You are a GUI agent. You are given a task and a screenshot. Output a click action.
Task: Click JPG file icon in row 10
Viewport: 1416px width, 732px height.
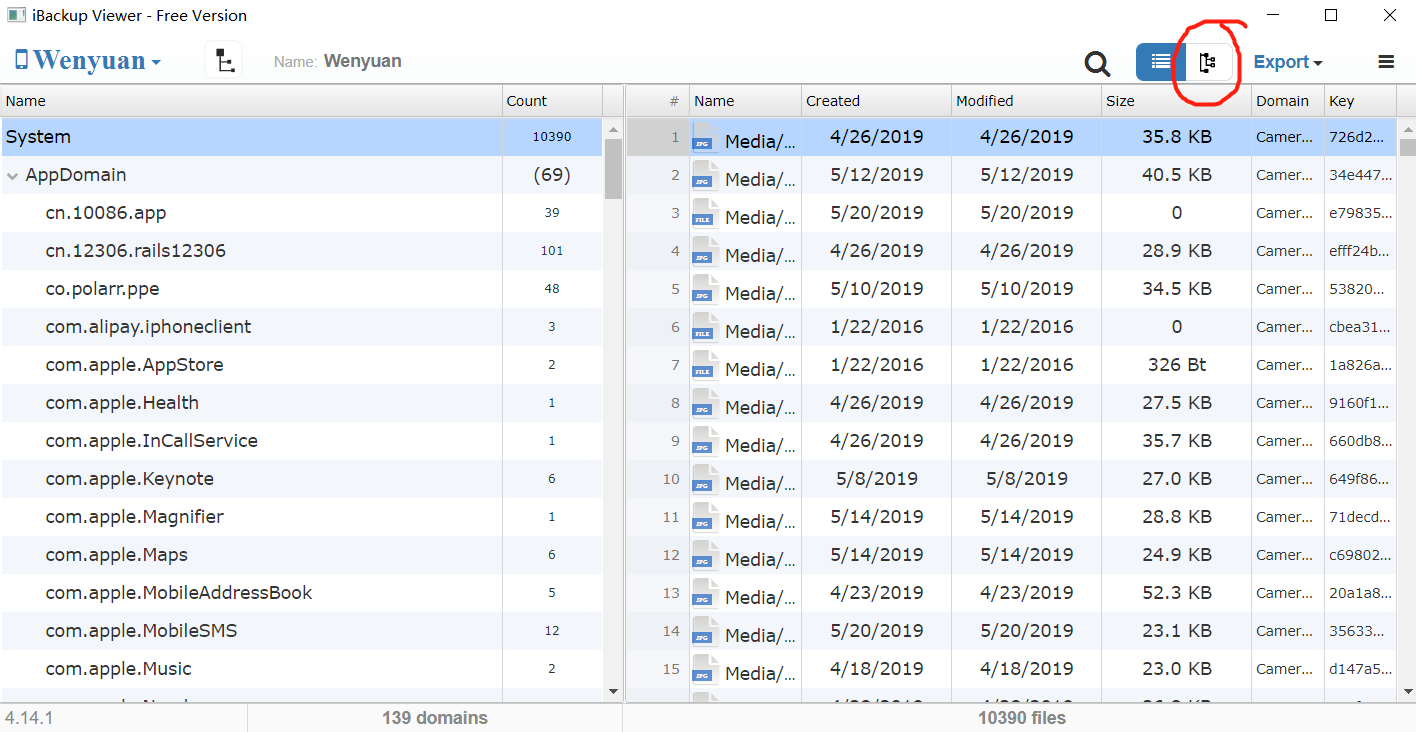pos(706,479)
